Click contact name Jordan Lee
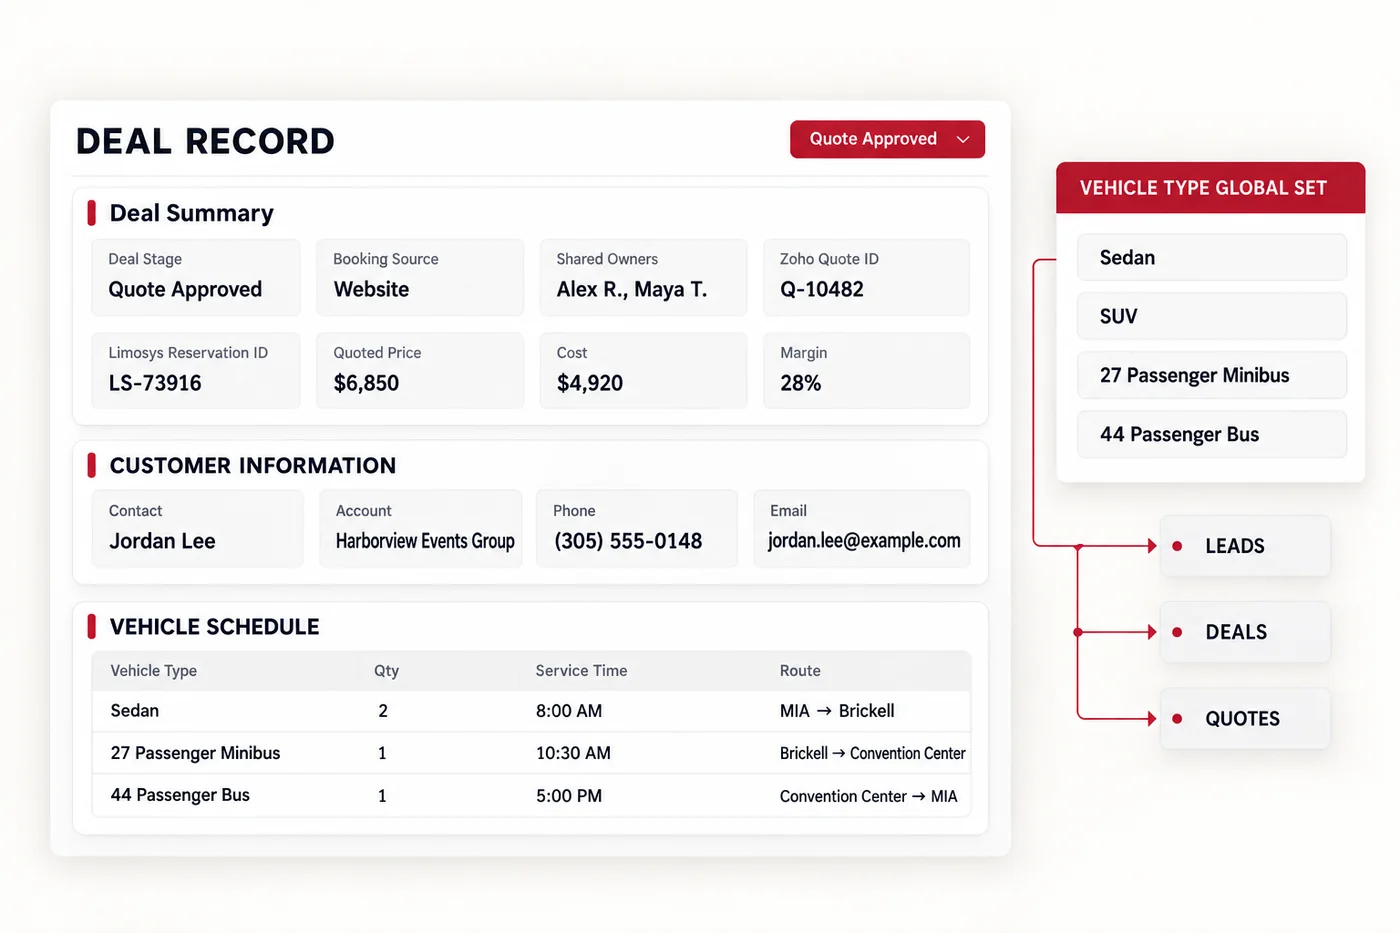Viewport: 1400px width, 933px height. click(x=162, y=541)
